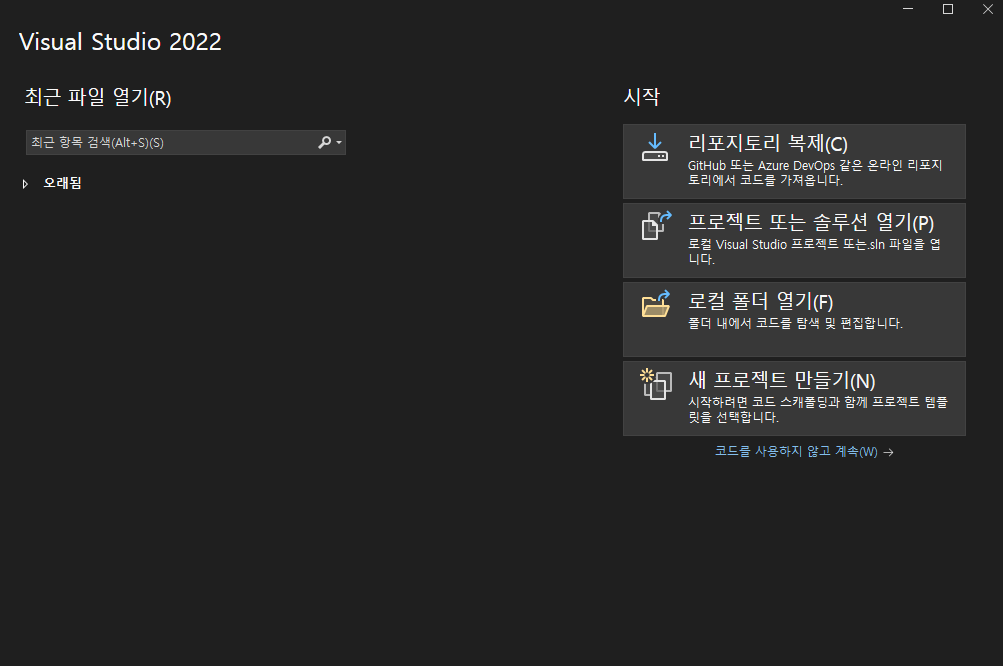
Task: Open the search options dropdown arrow
Action: pos(339,143)
